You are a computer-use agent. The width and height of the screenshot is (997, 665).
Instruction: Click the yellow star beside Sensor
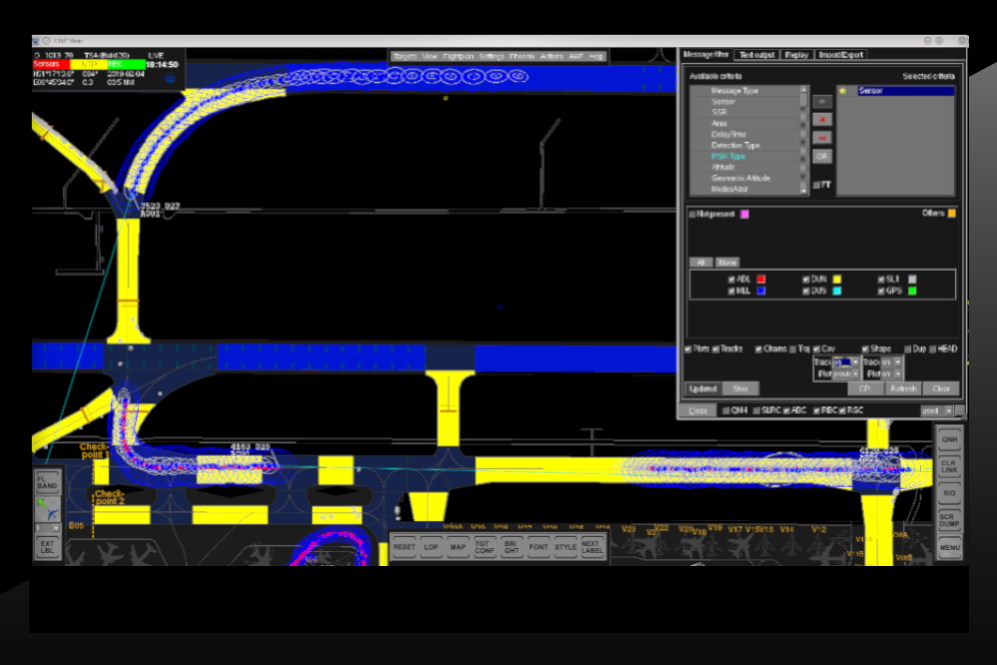[843, 91]
